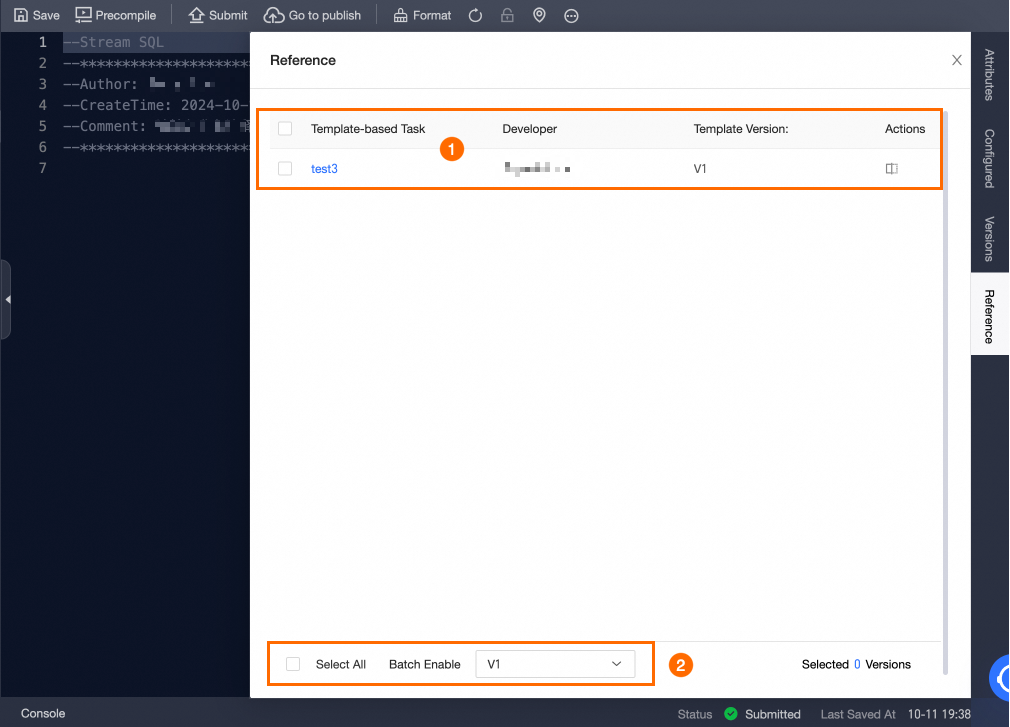Click the lock icon in the toolbar
Image resolution: width=1010 pixels, height=727 pixels.
507,15
